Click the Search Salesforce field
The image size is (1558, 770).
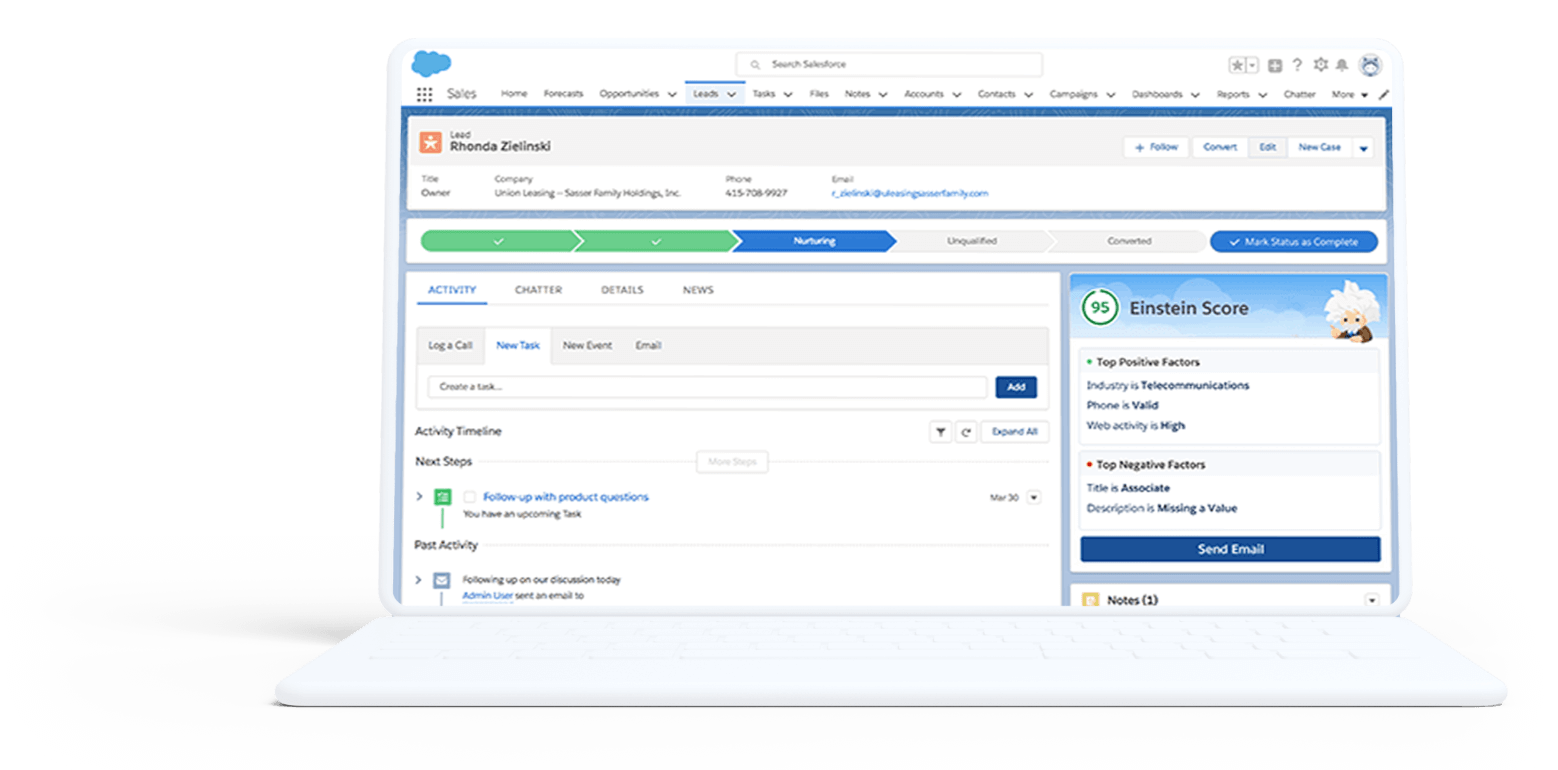(x=889, y=64)
